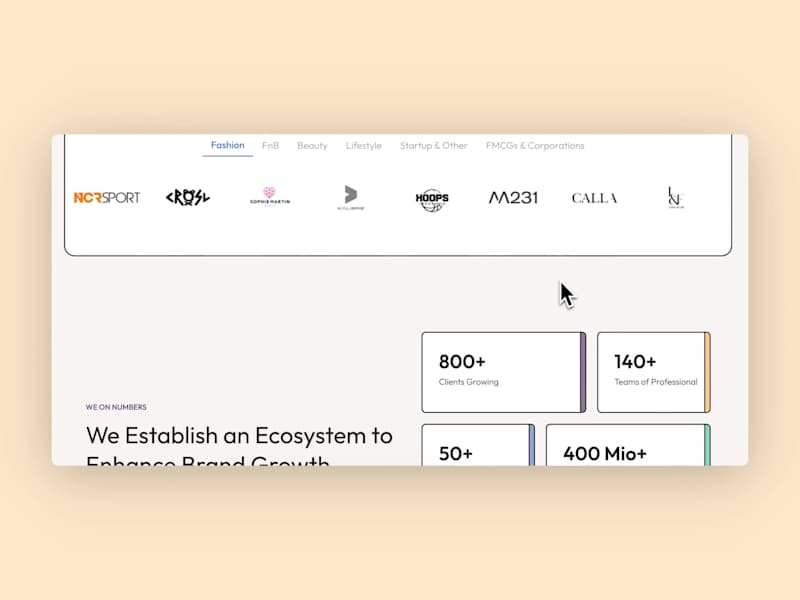Click the Hoops basketball logo

432,199
